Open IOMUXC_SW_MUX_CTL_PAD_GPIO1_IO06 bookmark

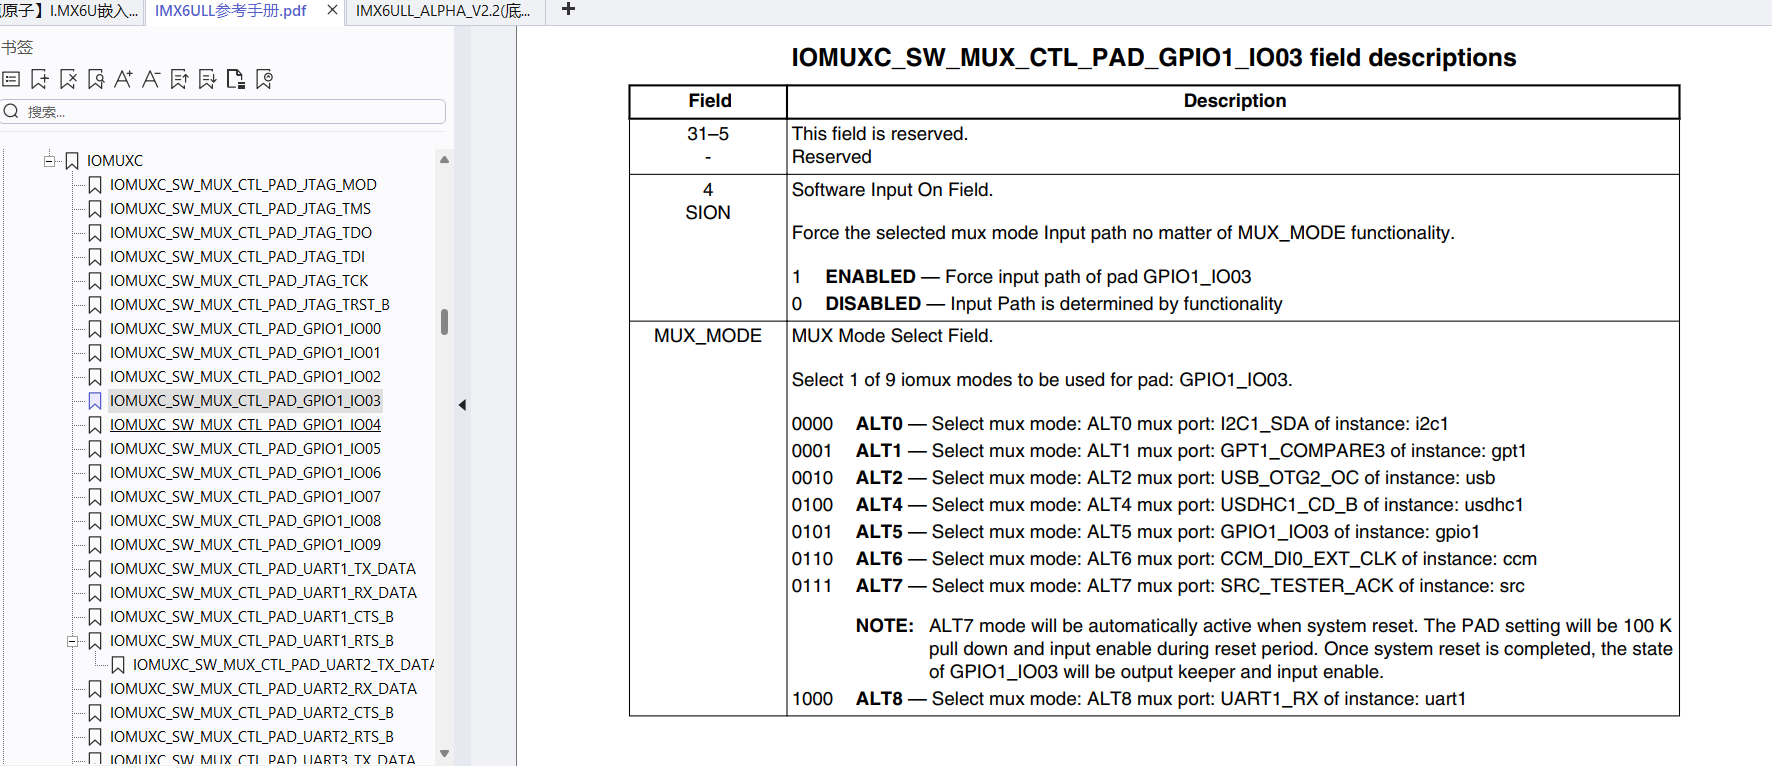tap(245, 472)
